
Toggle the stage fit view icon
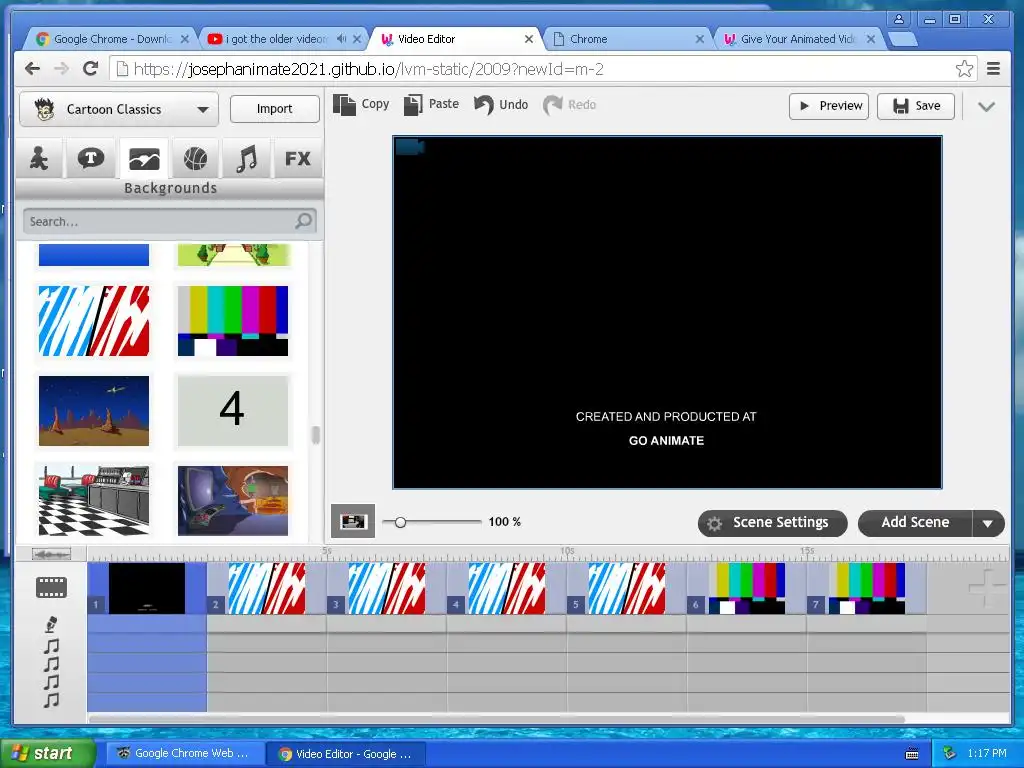click(x=353, y=521)
